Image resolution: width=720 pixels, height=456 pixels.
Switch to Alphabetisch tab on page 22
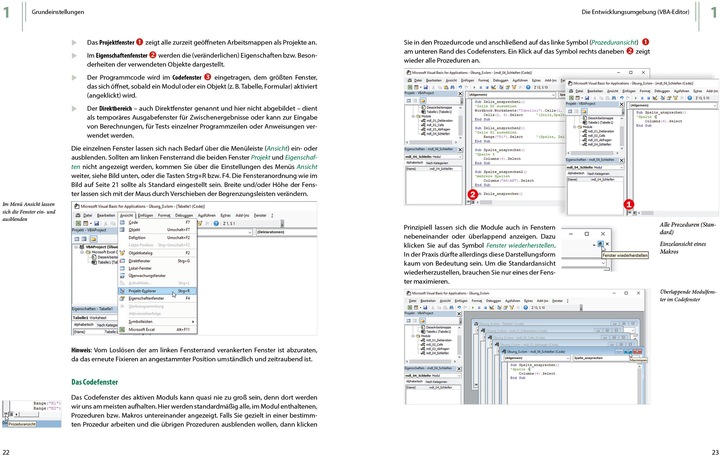pyautogui.click(x=84, y=325)
